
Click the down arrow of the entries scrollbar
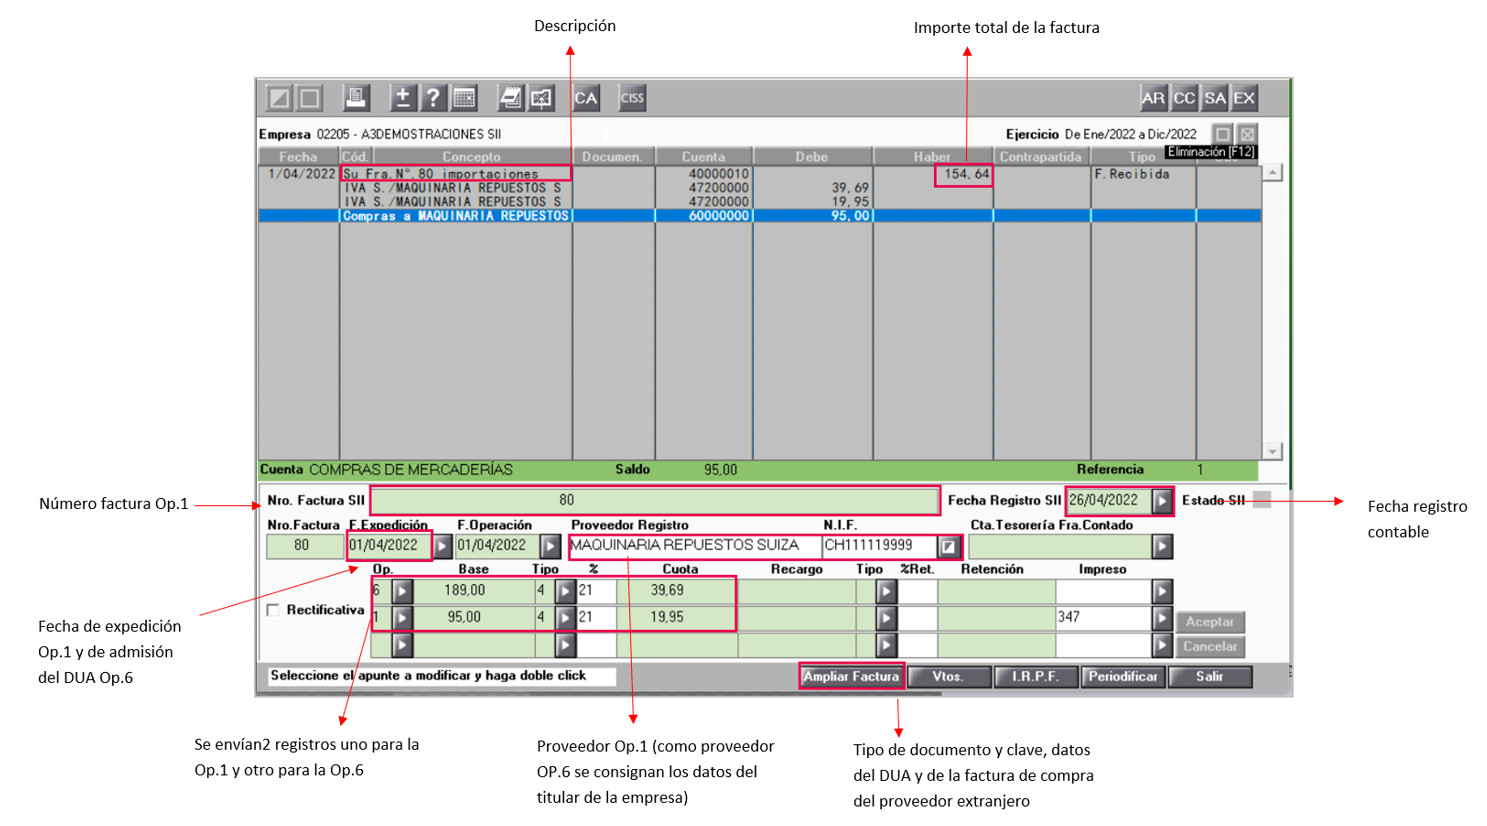[x=1272, y=452]
